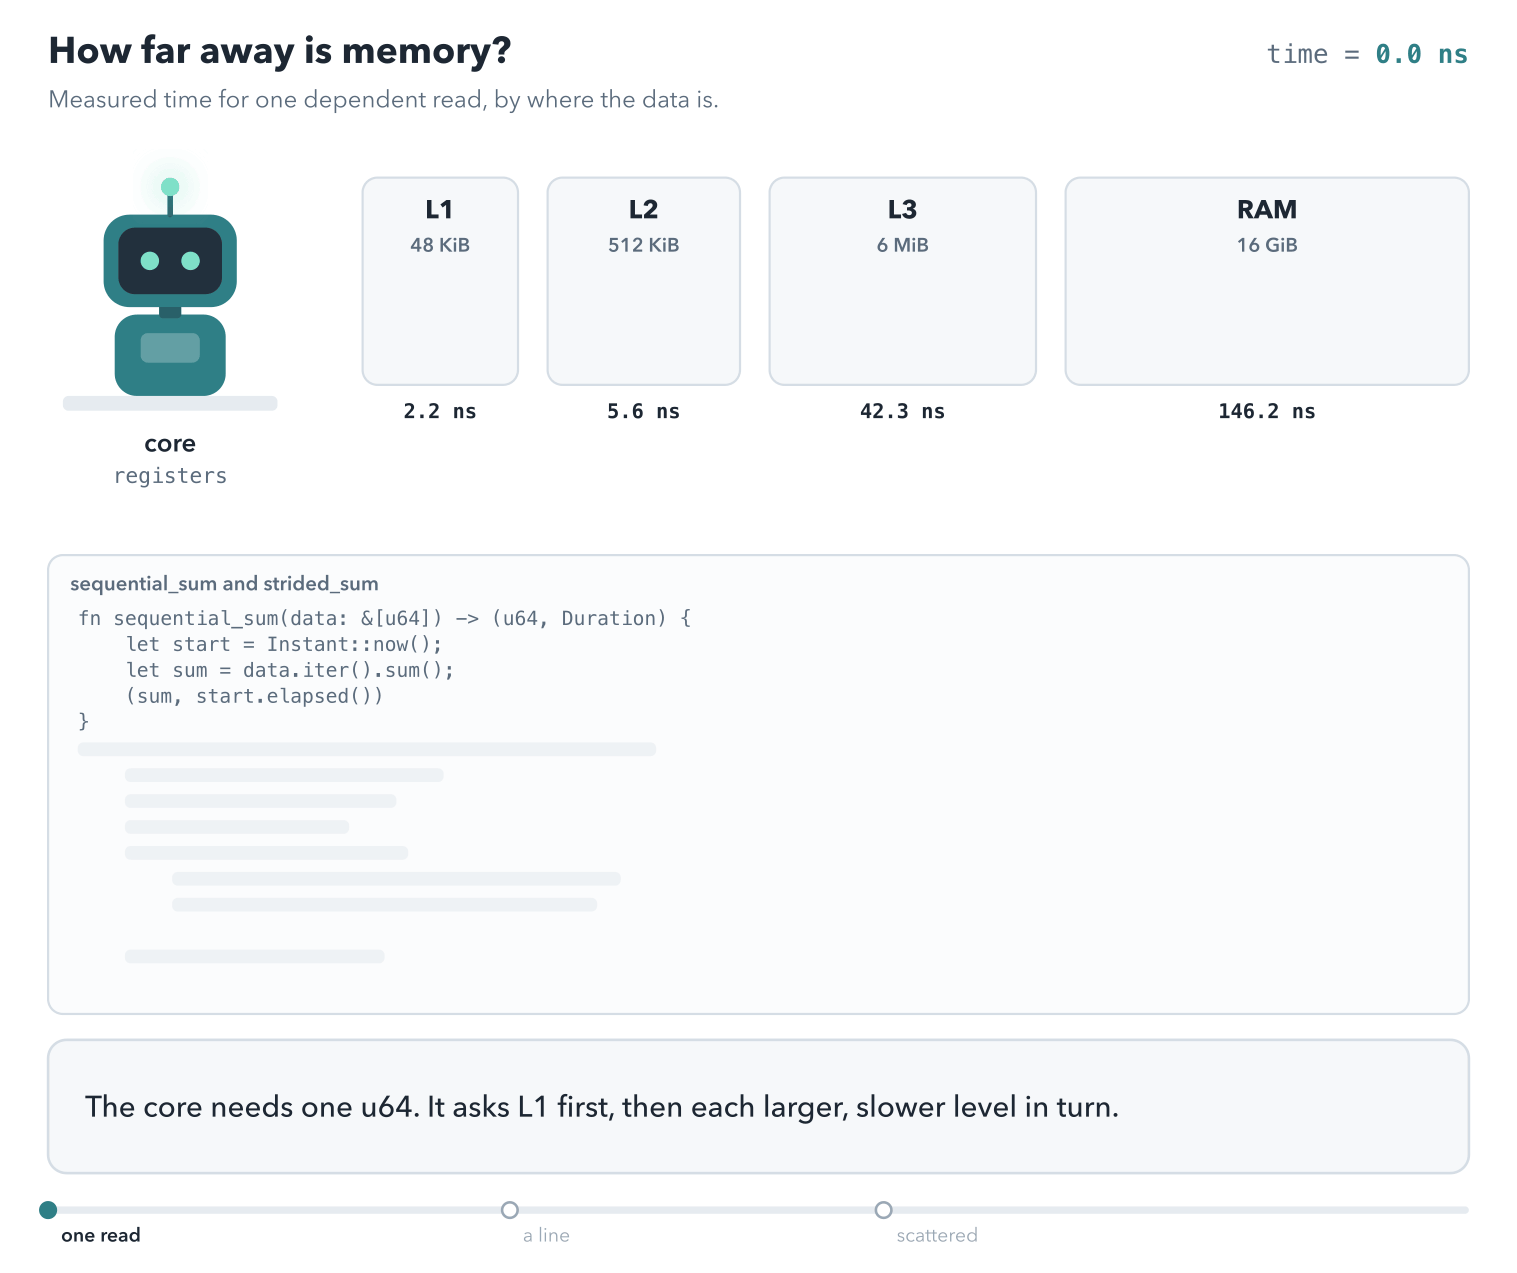Image resolution: width=1517 pixels, height=1273 pixels.
Task: Select the L3 6 MiB cache box
Action: [902, 281]
